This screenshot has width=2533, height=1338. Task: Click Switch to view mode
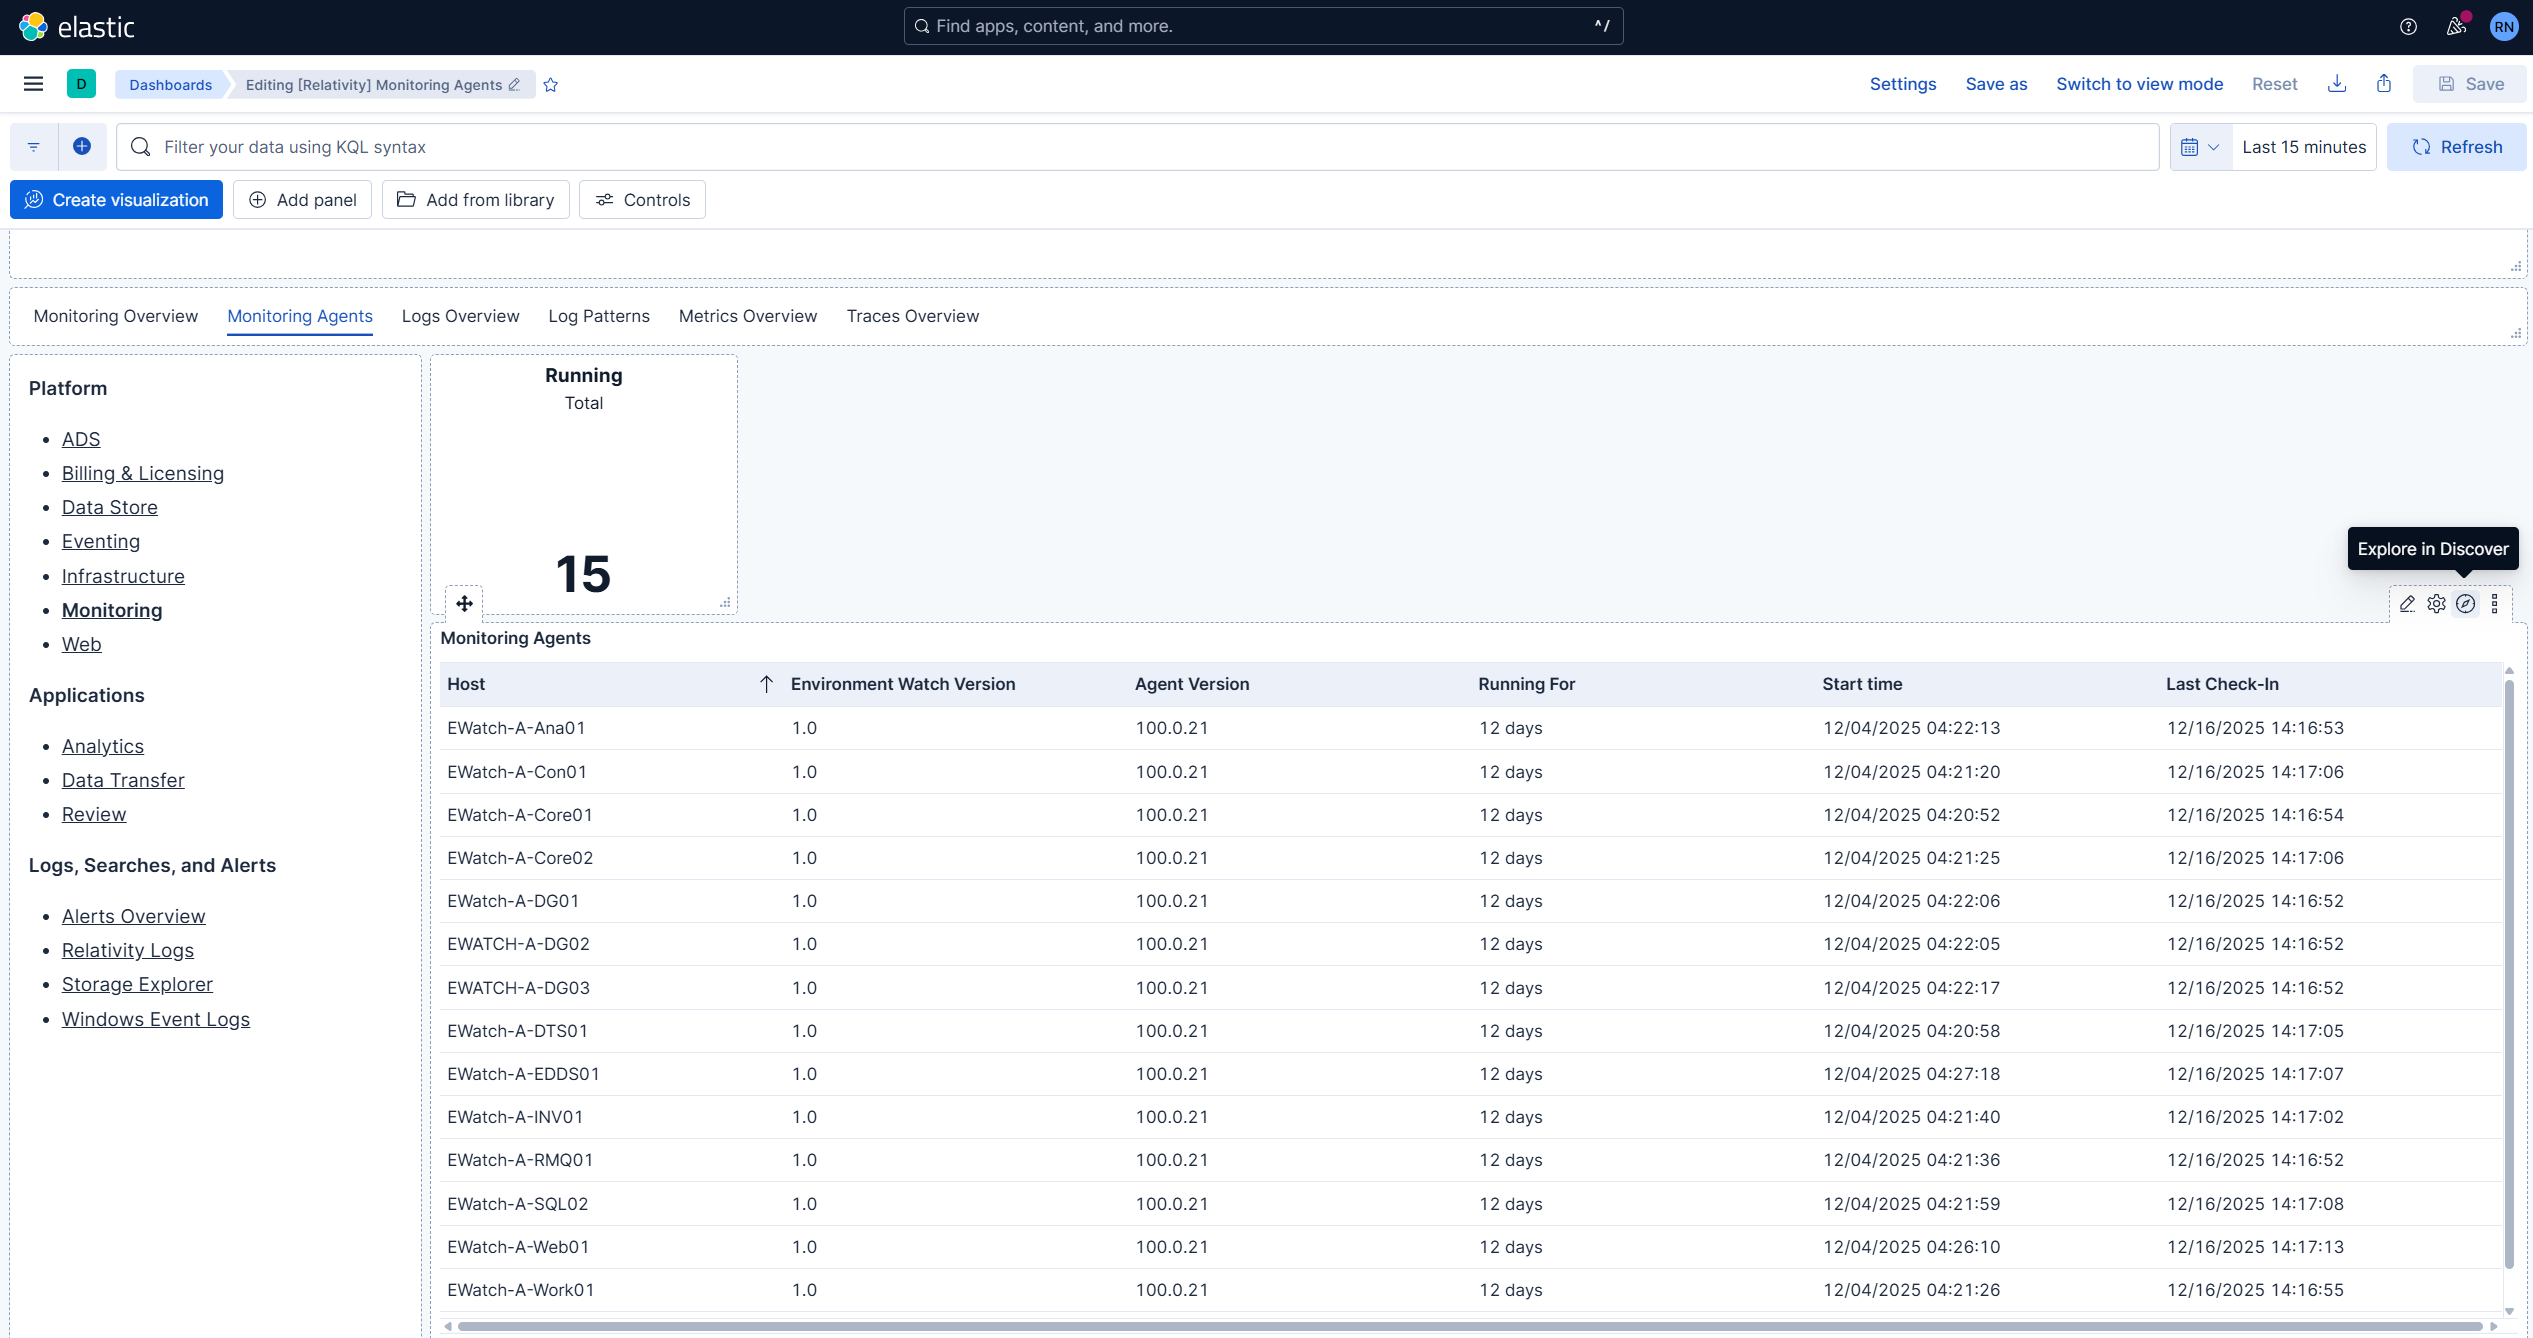(x=2139, y=84)
